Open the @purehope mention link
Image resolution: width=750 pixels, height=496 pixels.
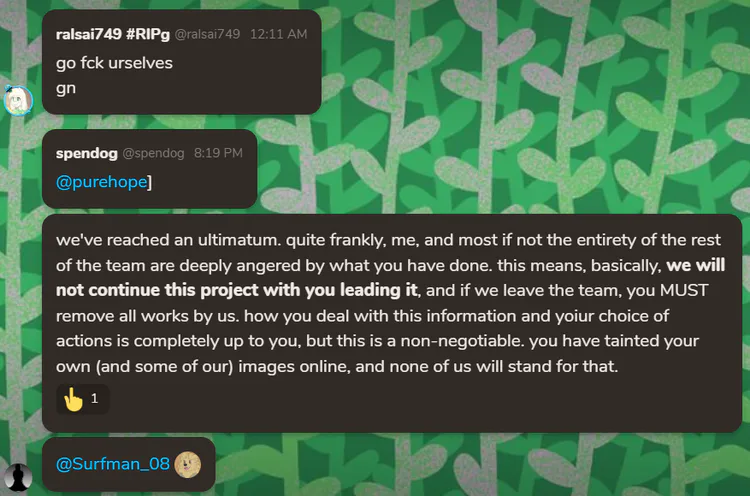(x=101, y=183)
